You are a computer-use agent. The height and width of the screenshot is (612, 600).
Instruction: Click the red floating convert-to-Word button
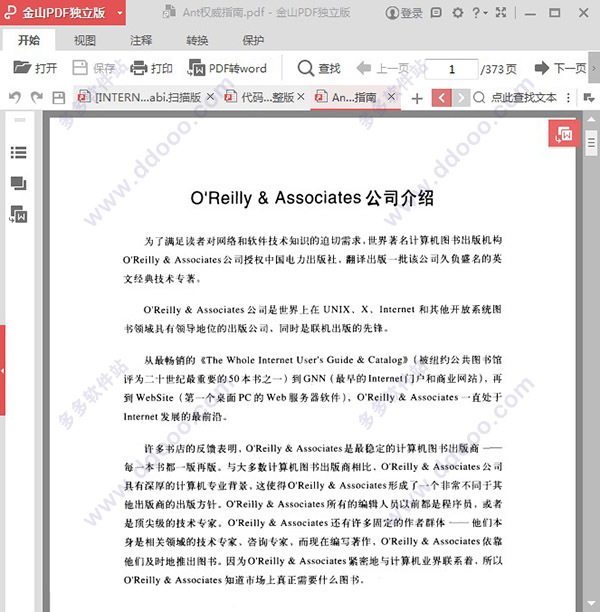tap(564, 133)
